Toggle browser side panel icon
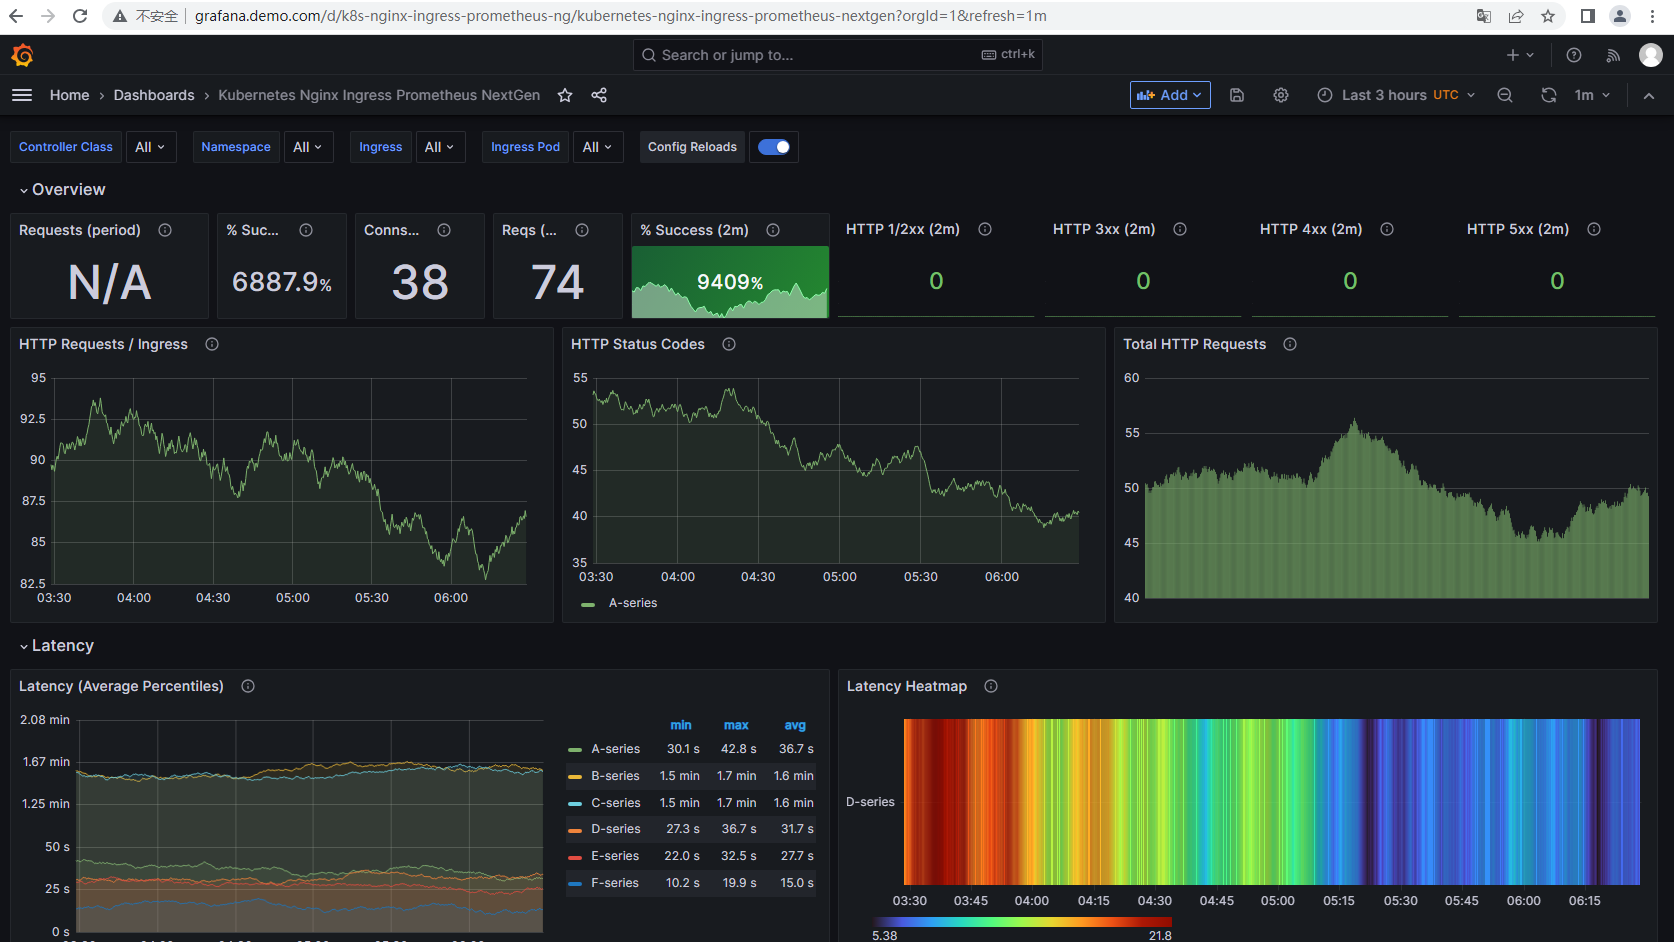 pos(1587,16)
